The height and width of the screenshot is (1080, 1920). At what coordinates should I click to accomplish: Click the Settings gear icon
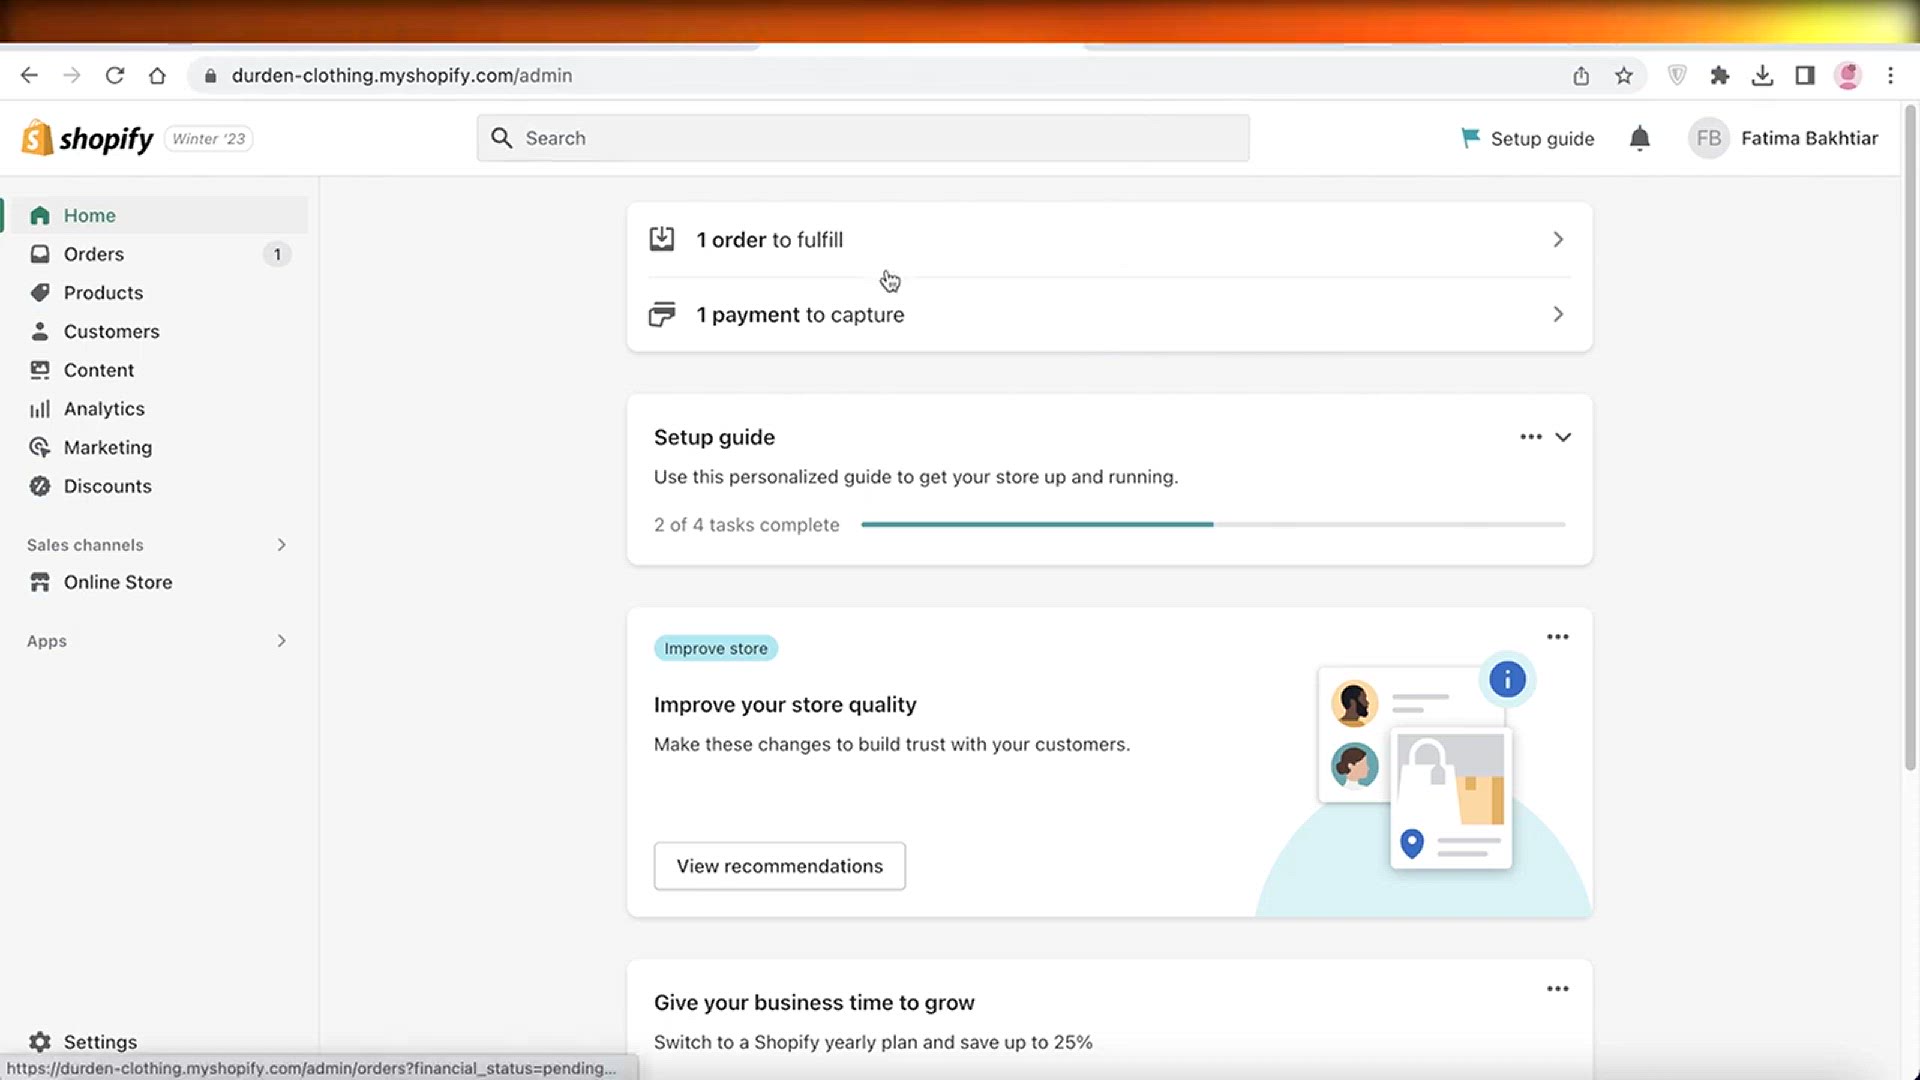coord(40,1042)
